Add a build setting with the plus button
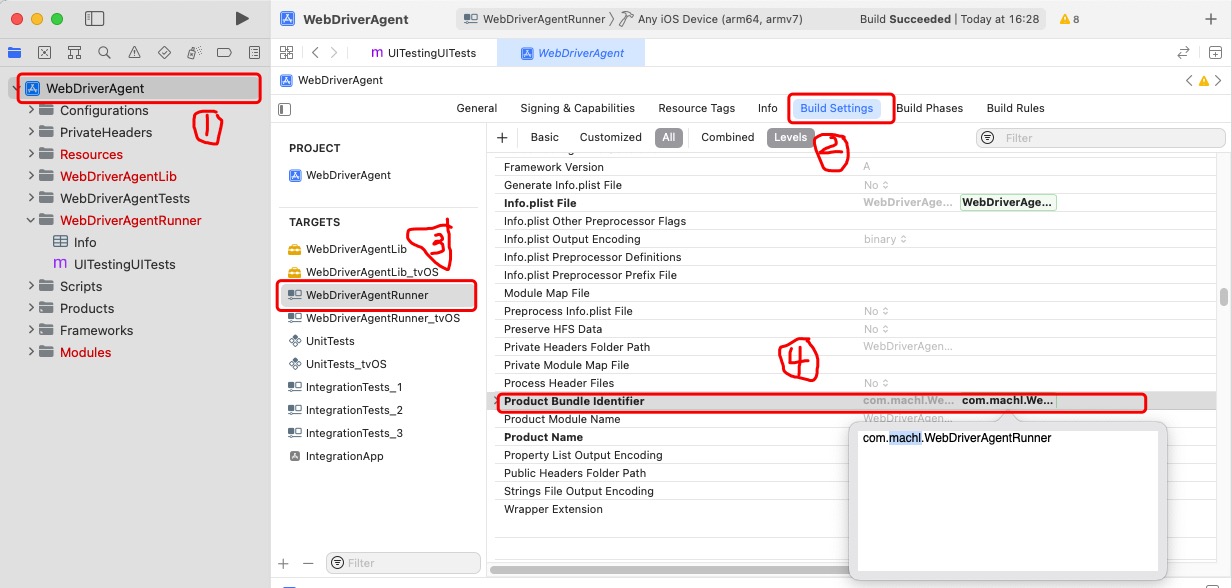Image resolution: width=1232 pixels, height=588 pixels. pos(502,138)
